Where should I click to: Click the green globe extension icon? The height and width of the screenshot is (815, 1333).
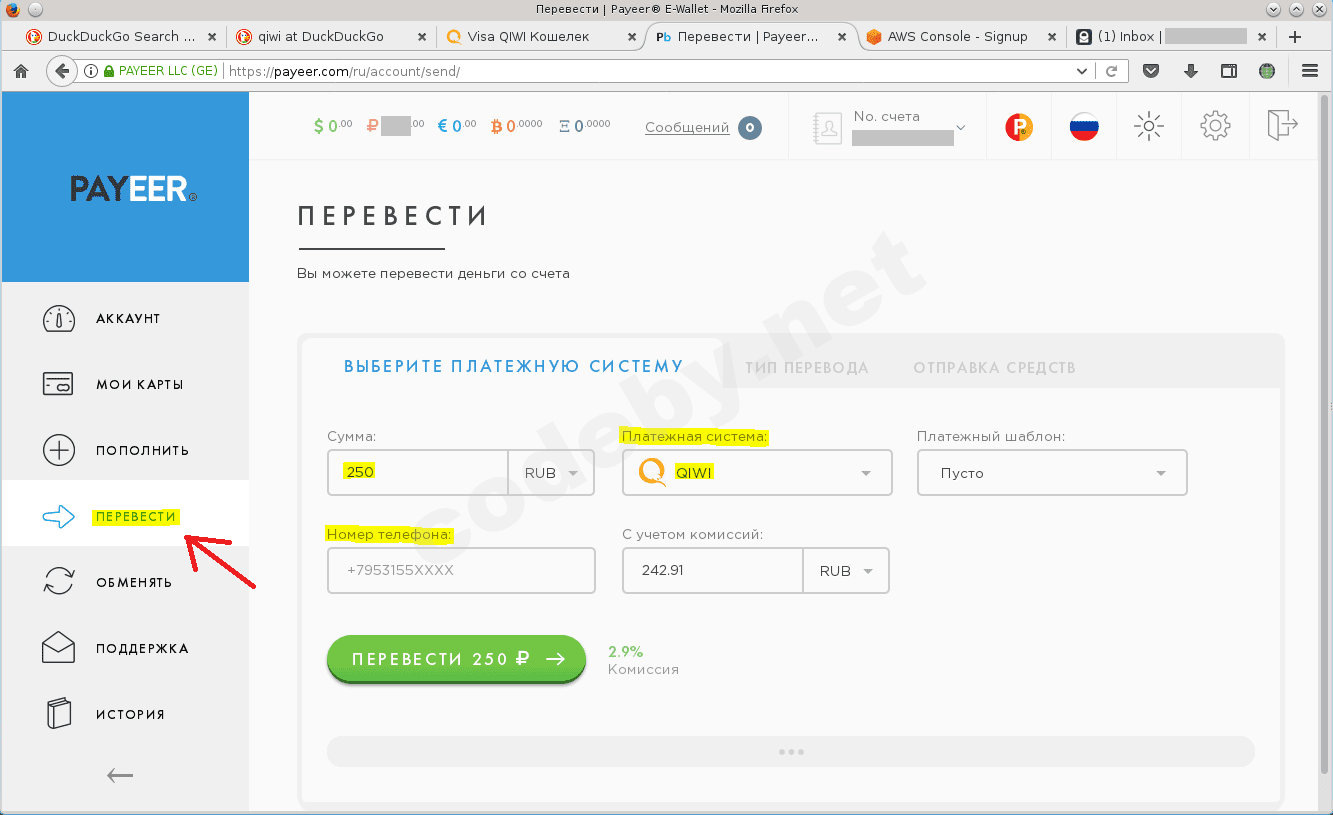[1267, 71]
